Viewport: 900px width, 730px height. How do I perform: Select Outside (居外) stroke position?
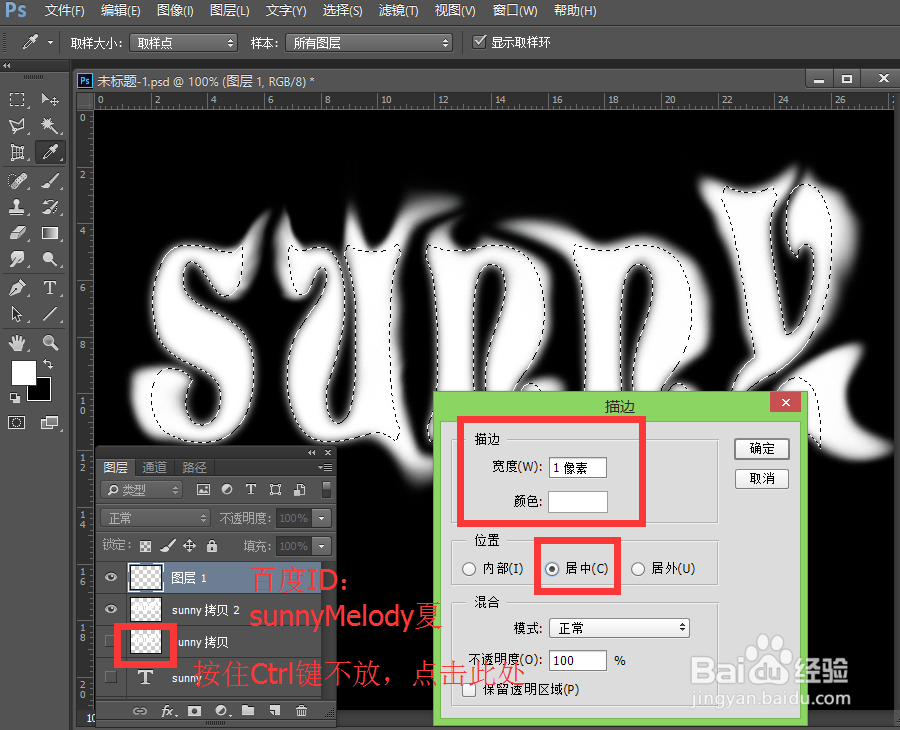point(638,569)
